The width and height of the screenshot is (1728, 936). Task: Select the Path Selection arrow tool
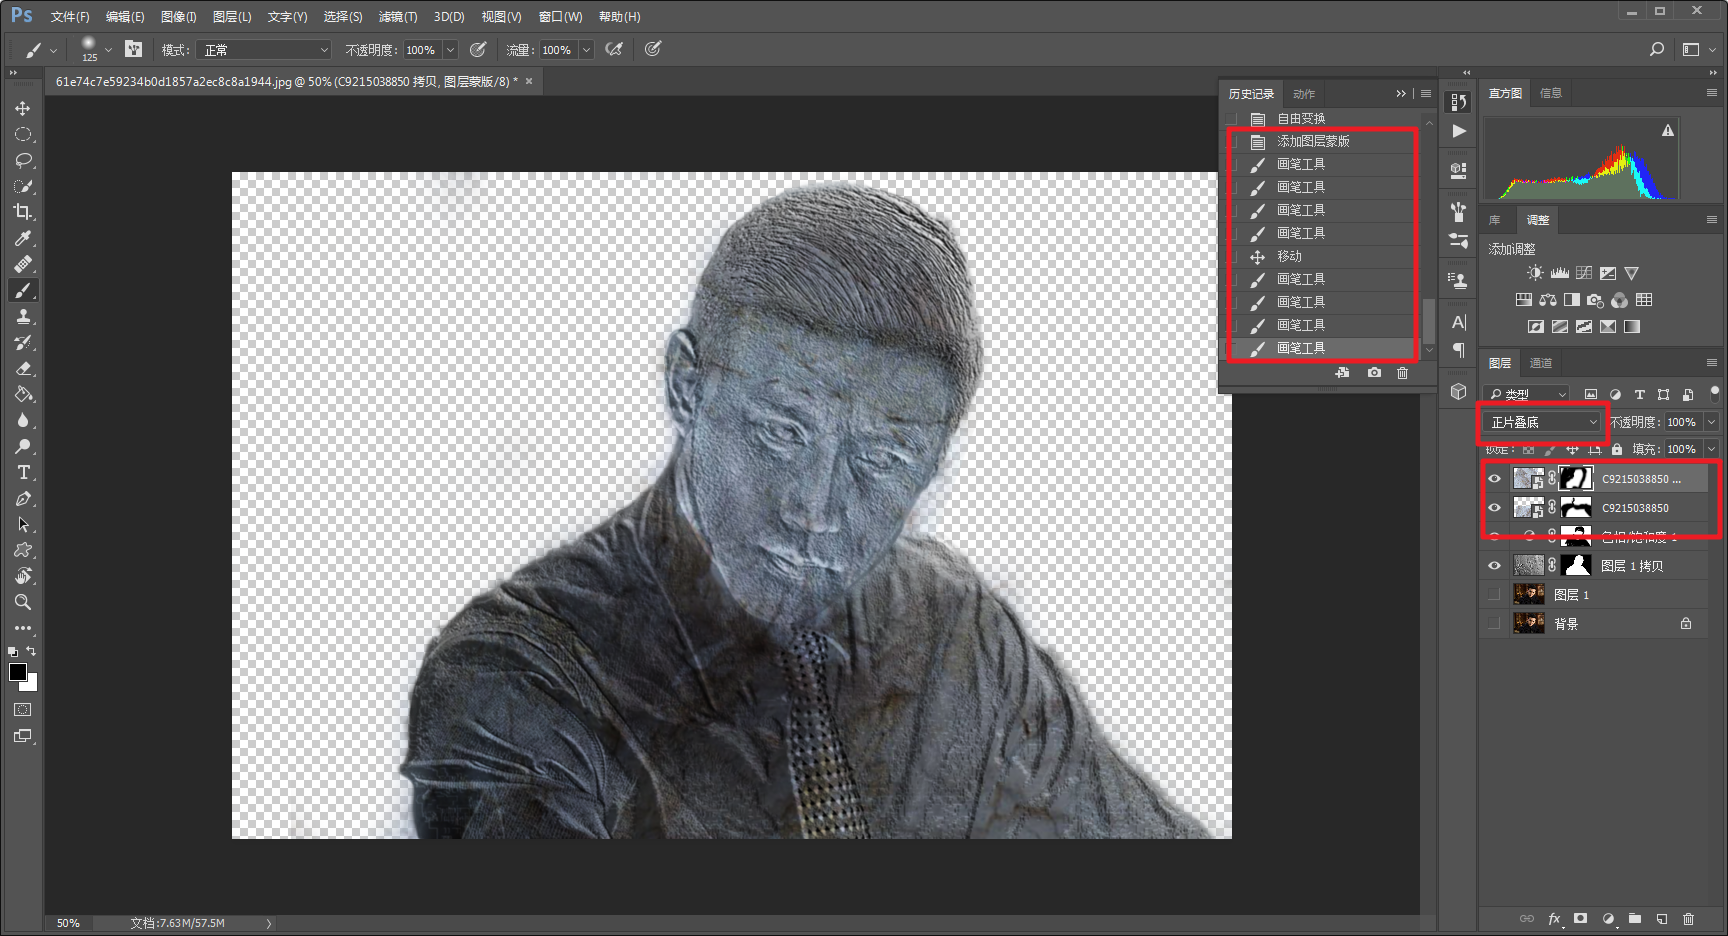point(22,524)
